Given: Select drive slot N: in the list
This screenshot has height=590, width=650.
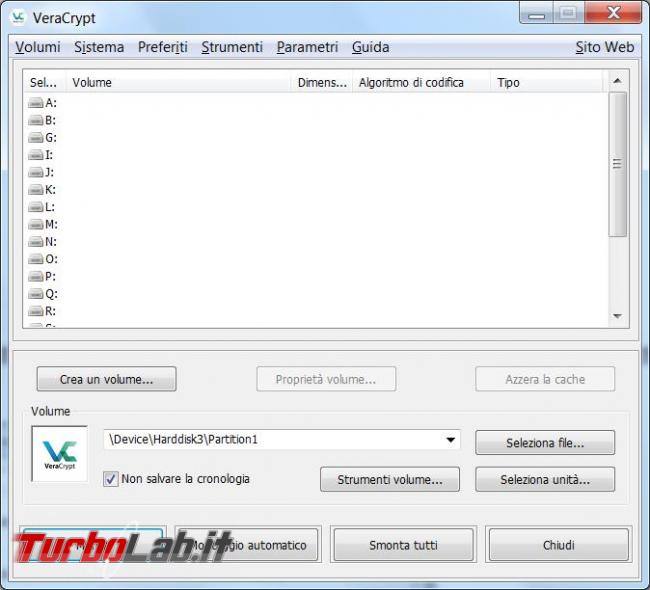Looking at the screenshot, I should 43,242.
